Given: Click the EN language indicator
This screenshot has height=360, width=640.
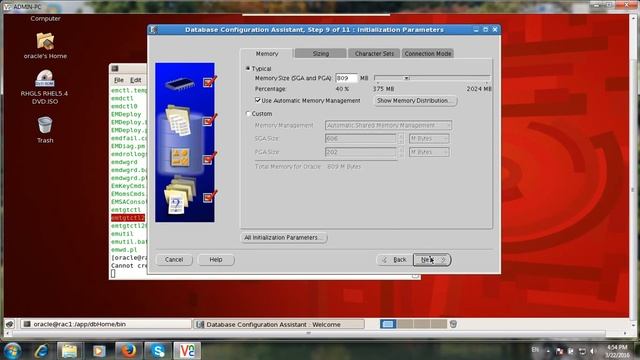Looking at the screenshot, I should click(x=536, y=350).
